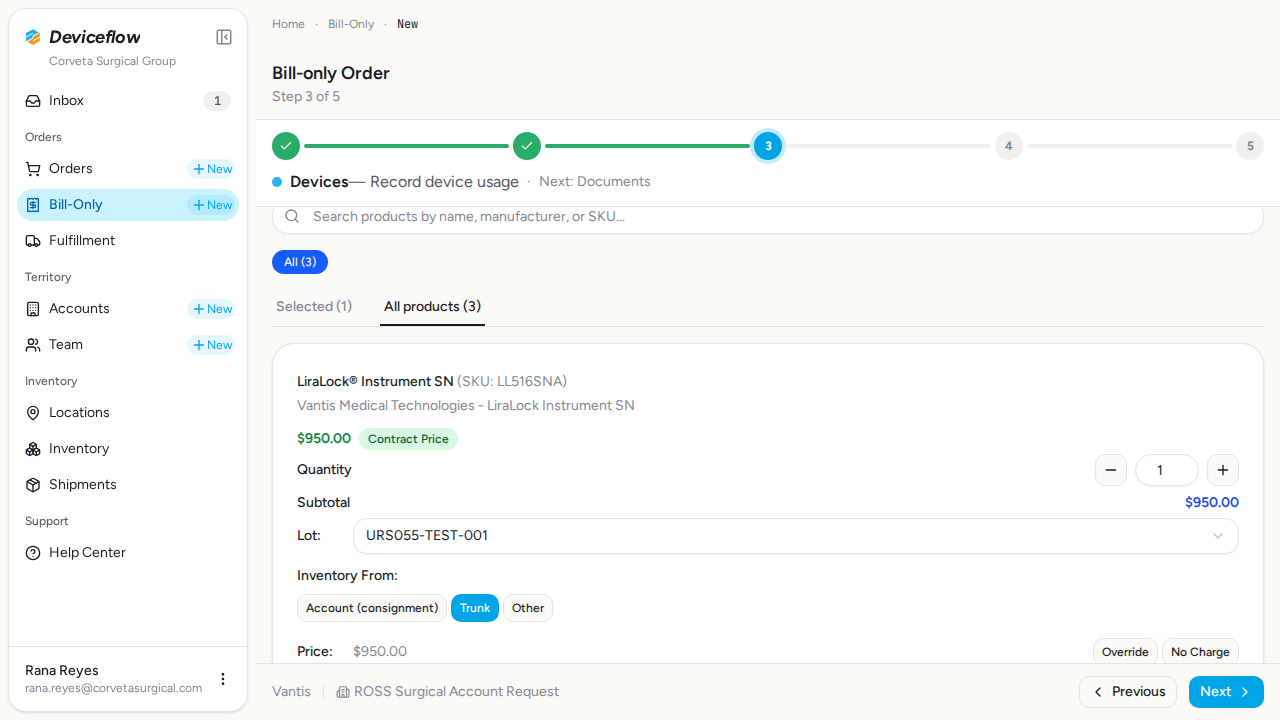This screenshot has width=1280, height=720.
Task: Go to Home breadcrumb
Action: coord(288,24)
